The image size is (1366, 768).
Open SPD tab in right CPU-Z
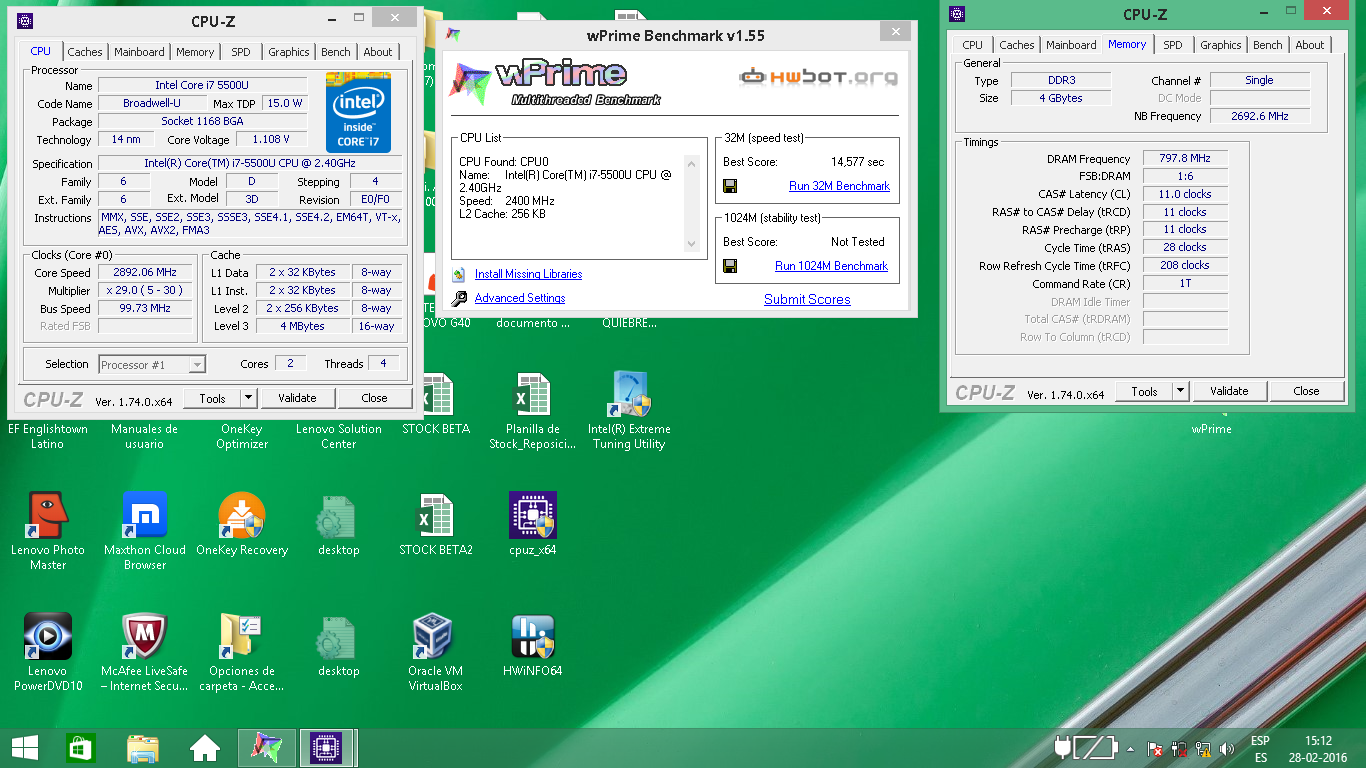(1173, 45)
